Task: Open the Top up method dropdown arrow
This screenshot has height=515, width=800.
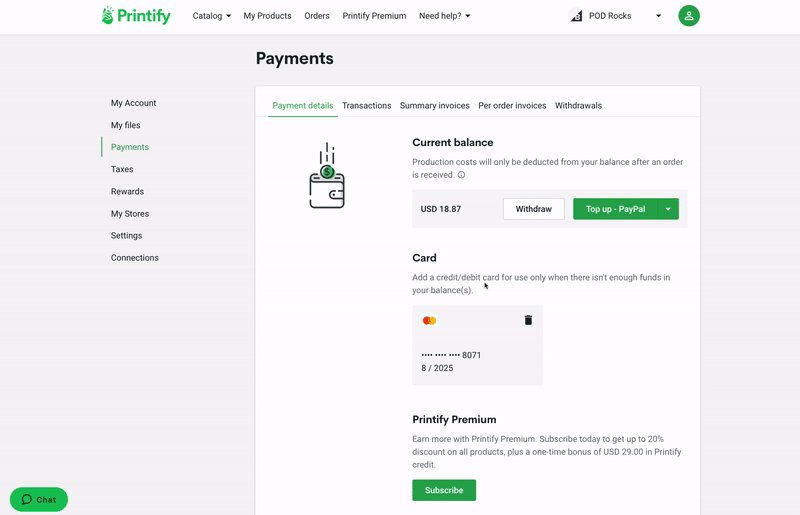Action: click(x=668, y=209)
